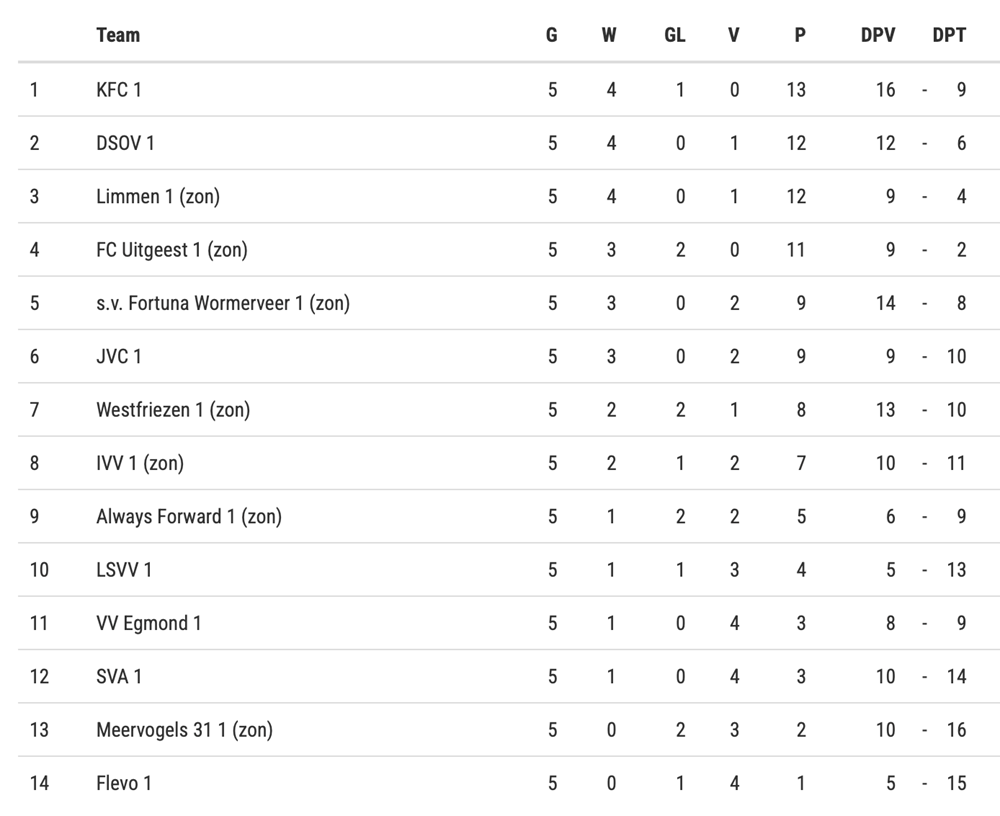Sort by the P points column header

click(x=800, y=35)
